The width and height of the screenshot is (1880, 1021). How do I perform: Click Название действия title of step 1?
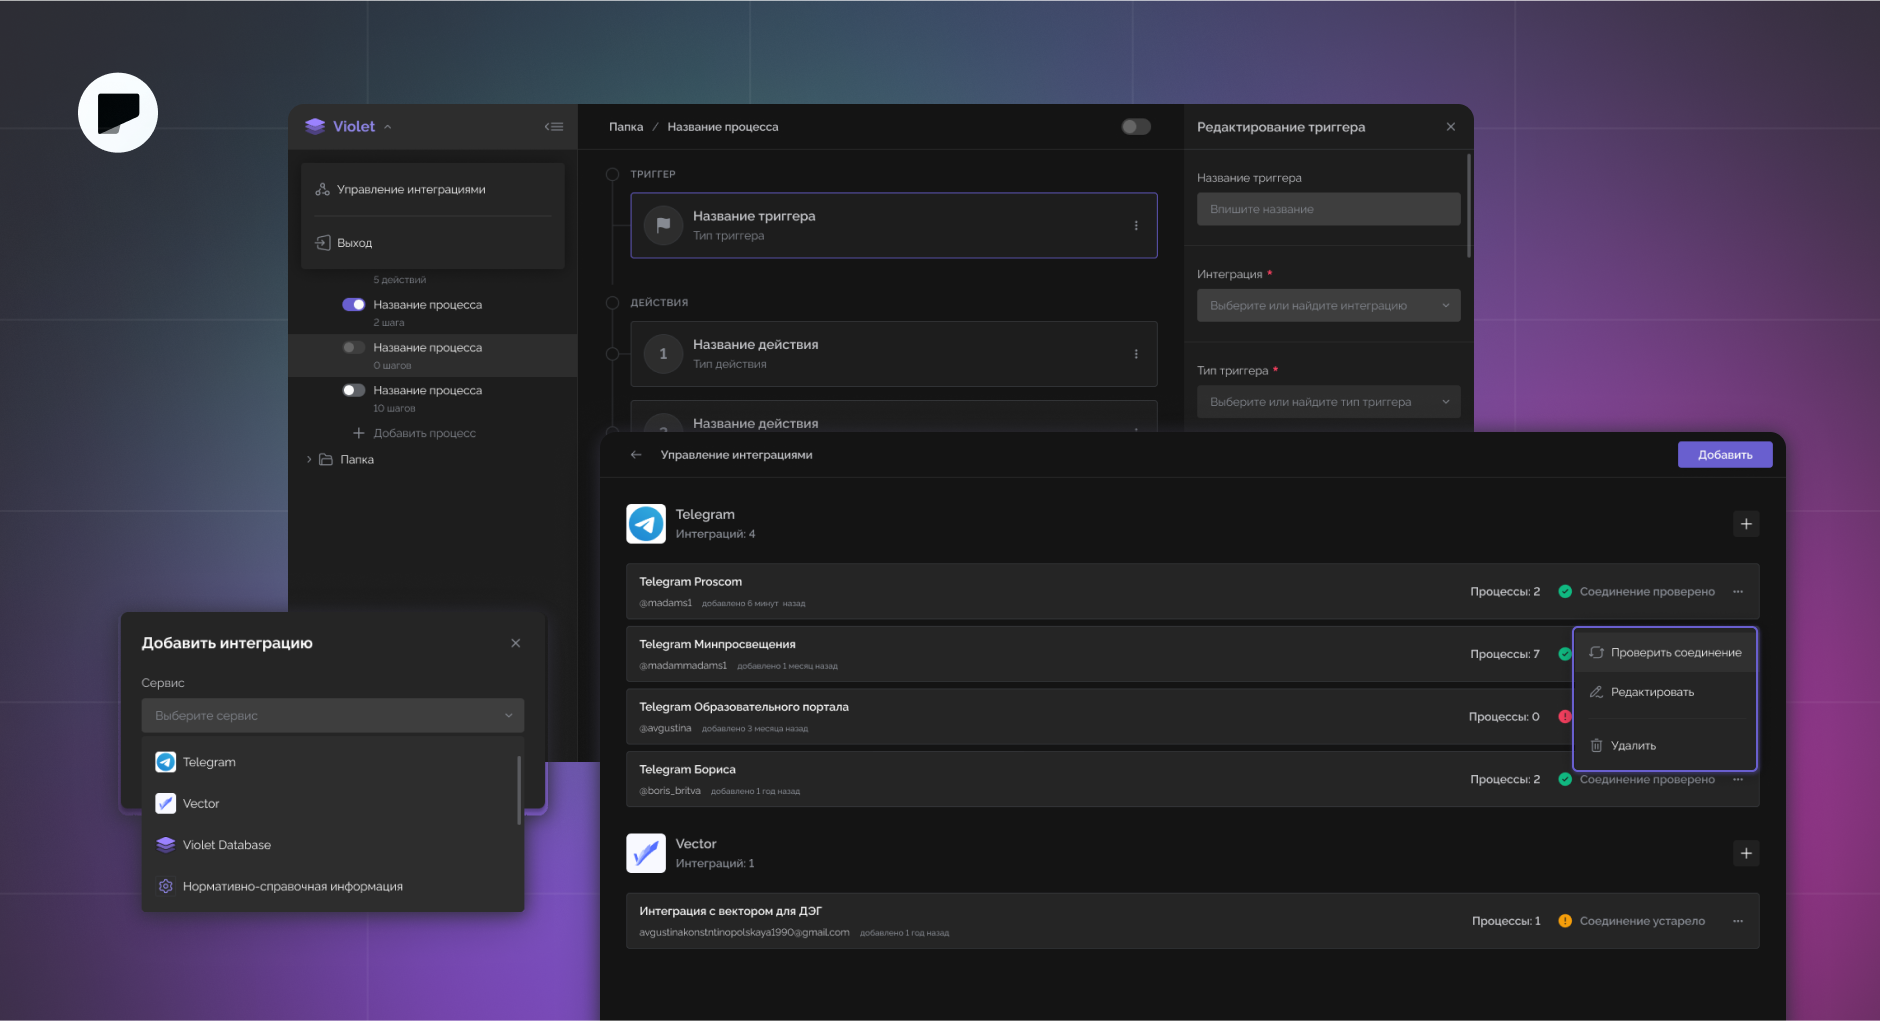(x=756, y=345)
